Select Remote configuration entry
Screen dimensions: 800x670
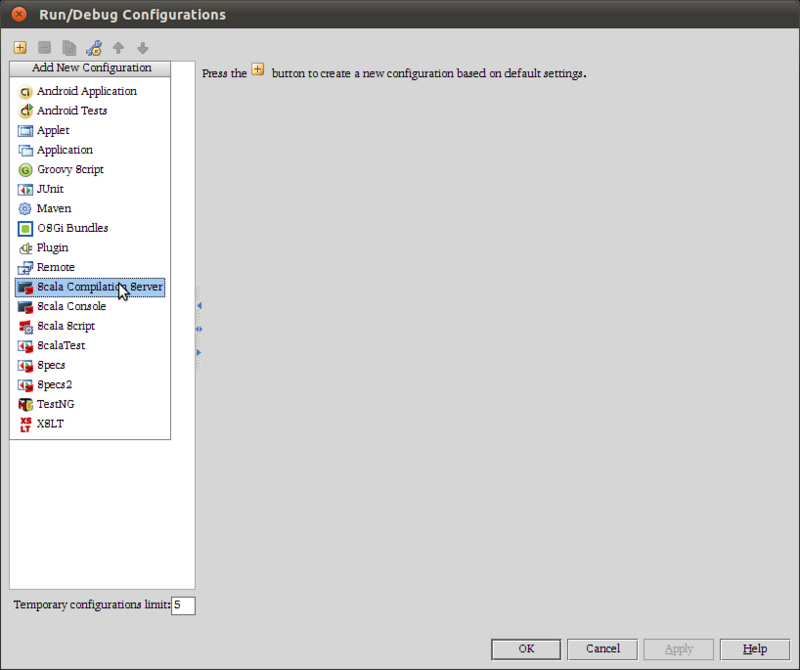coord(90,267)
